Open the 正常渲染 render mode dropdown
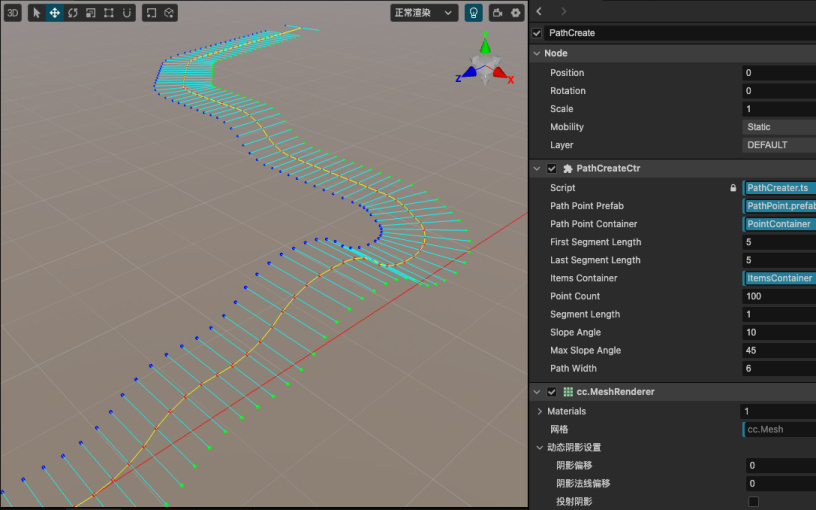This screenshot has width=816, height=510. click(x=424, y=13)
